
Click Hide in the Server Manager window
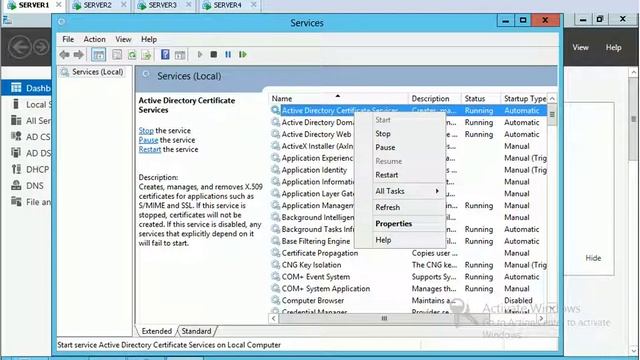[x=593, y=258]
